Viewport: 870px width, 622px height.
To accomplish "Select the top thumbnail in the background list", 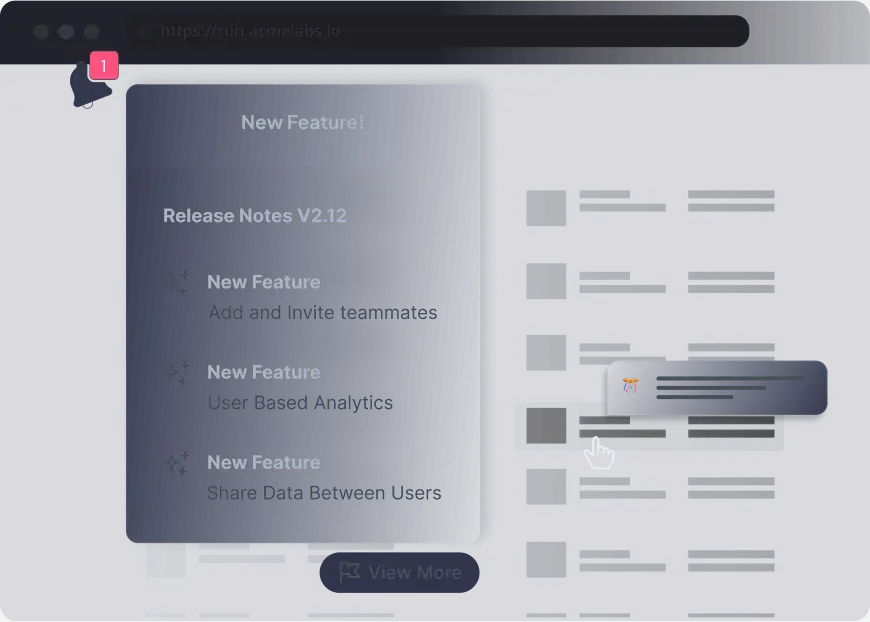I will pos(546,207).
